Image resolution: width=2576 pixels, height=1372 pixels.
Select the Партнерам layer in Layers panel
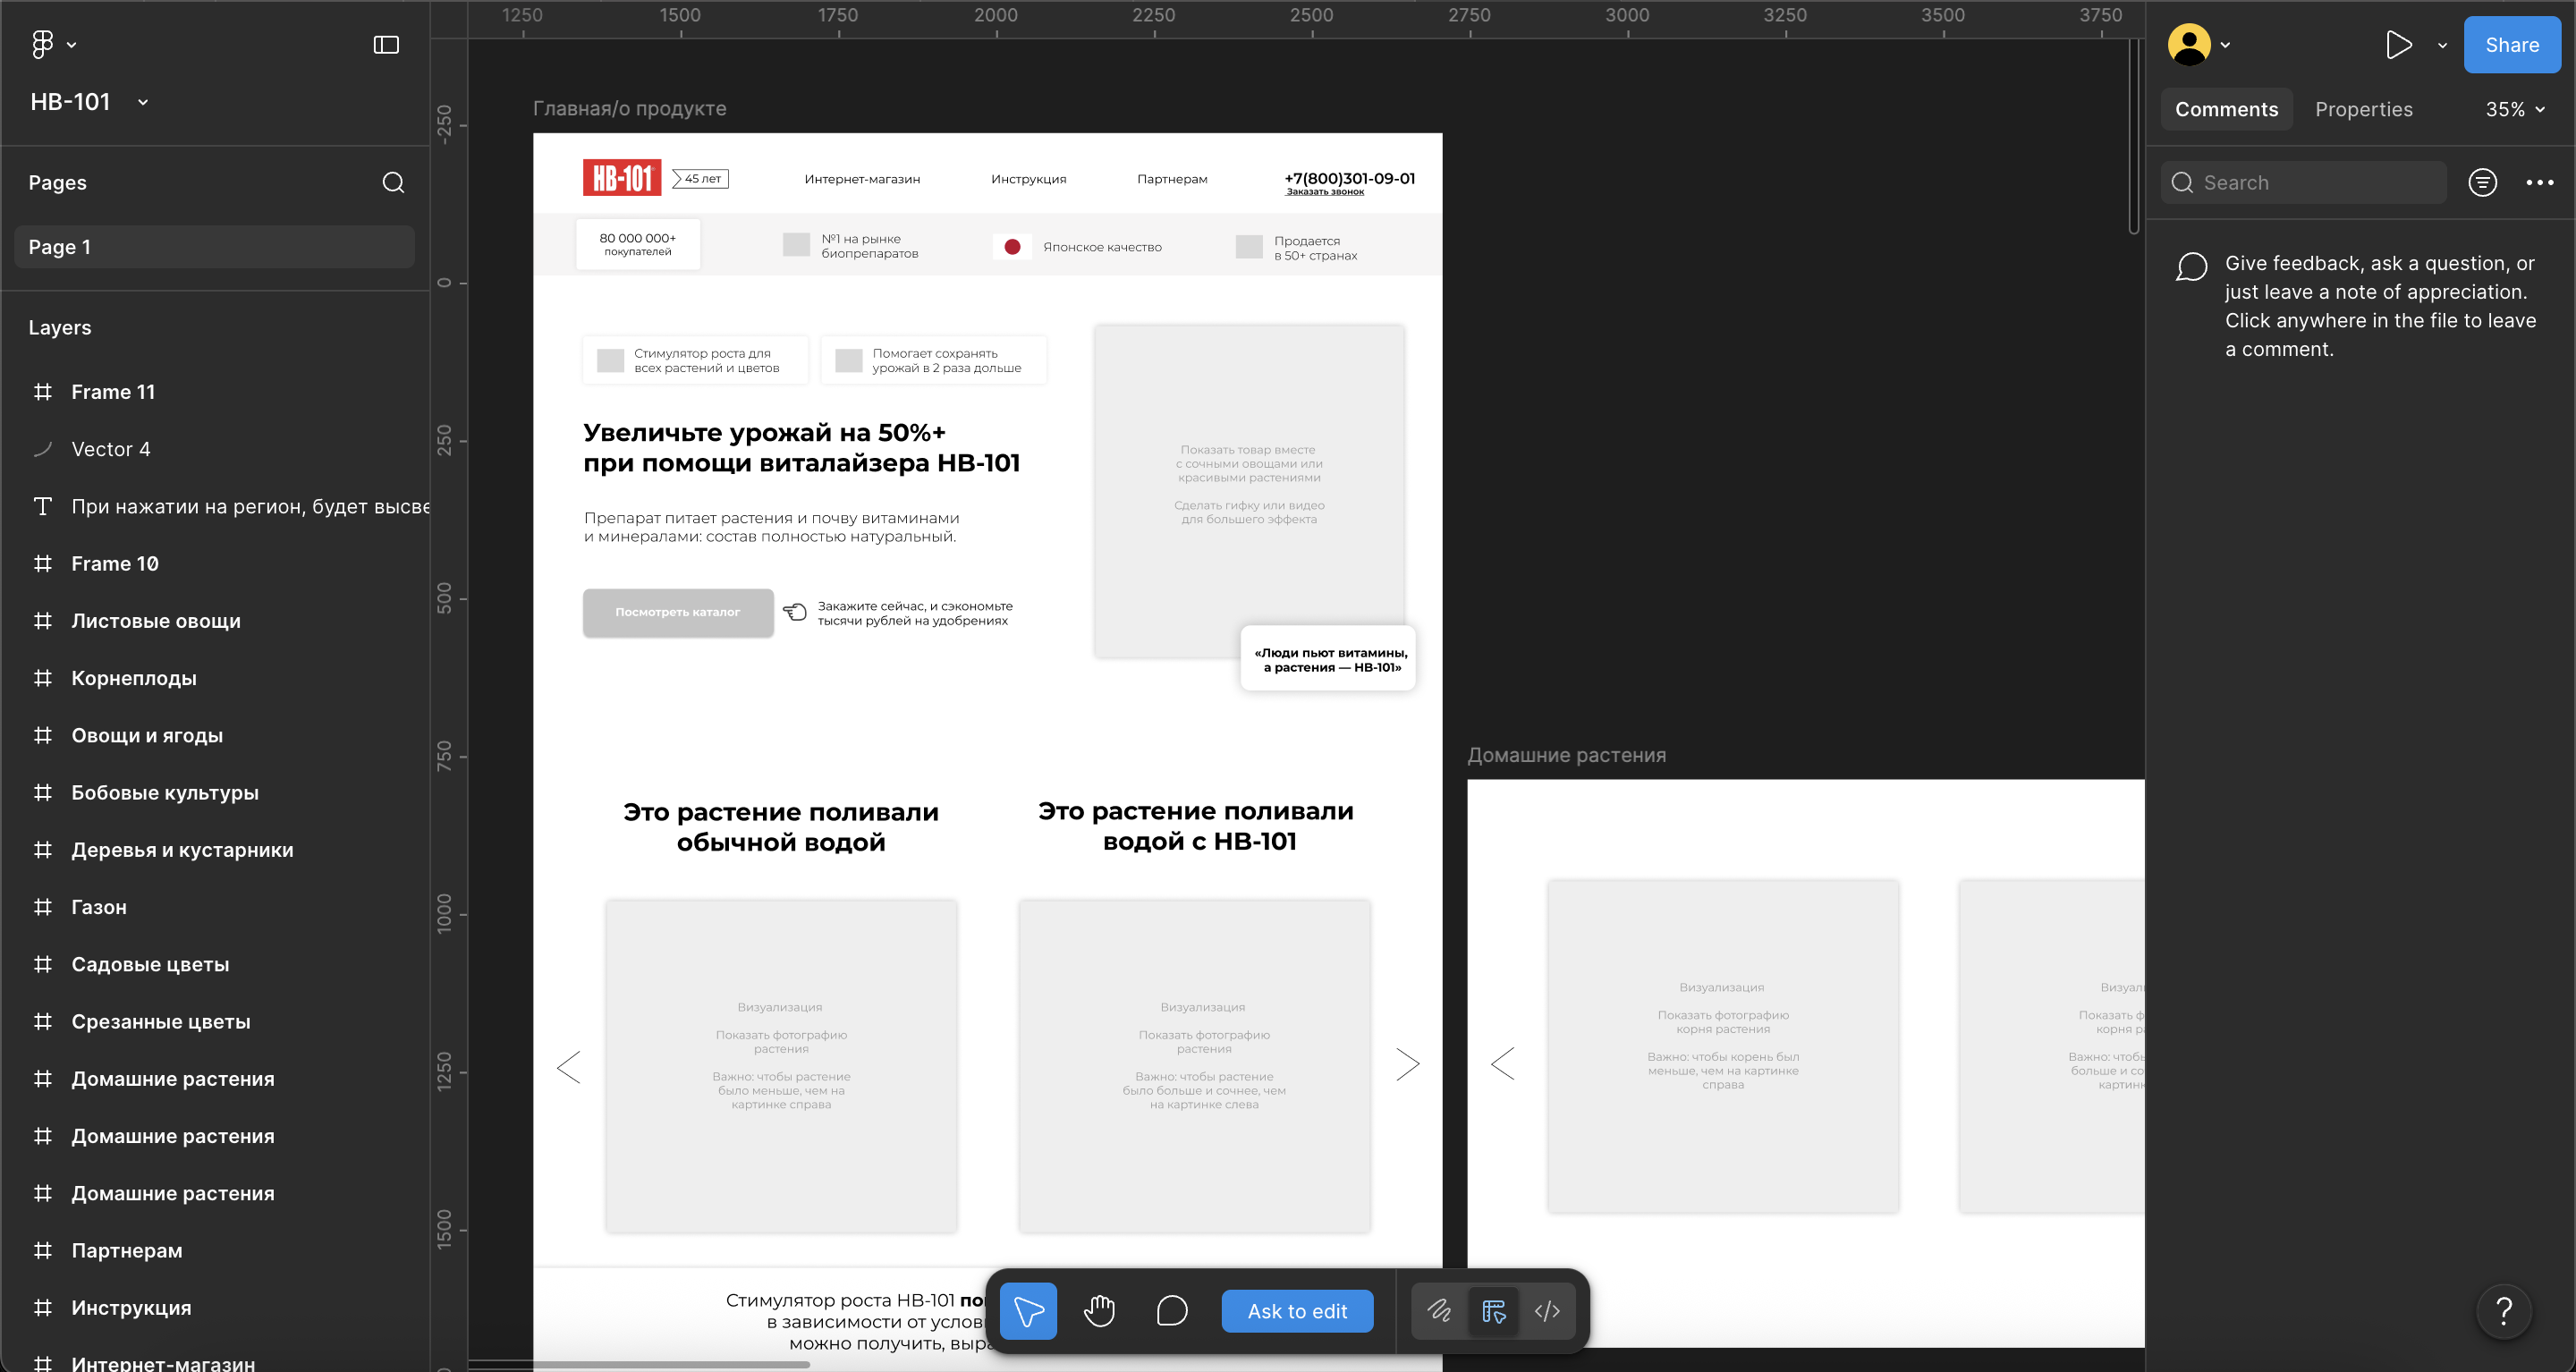point(127,1251)
